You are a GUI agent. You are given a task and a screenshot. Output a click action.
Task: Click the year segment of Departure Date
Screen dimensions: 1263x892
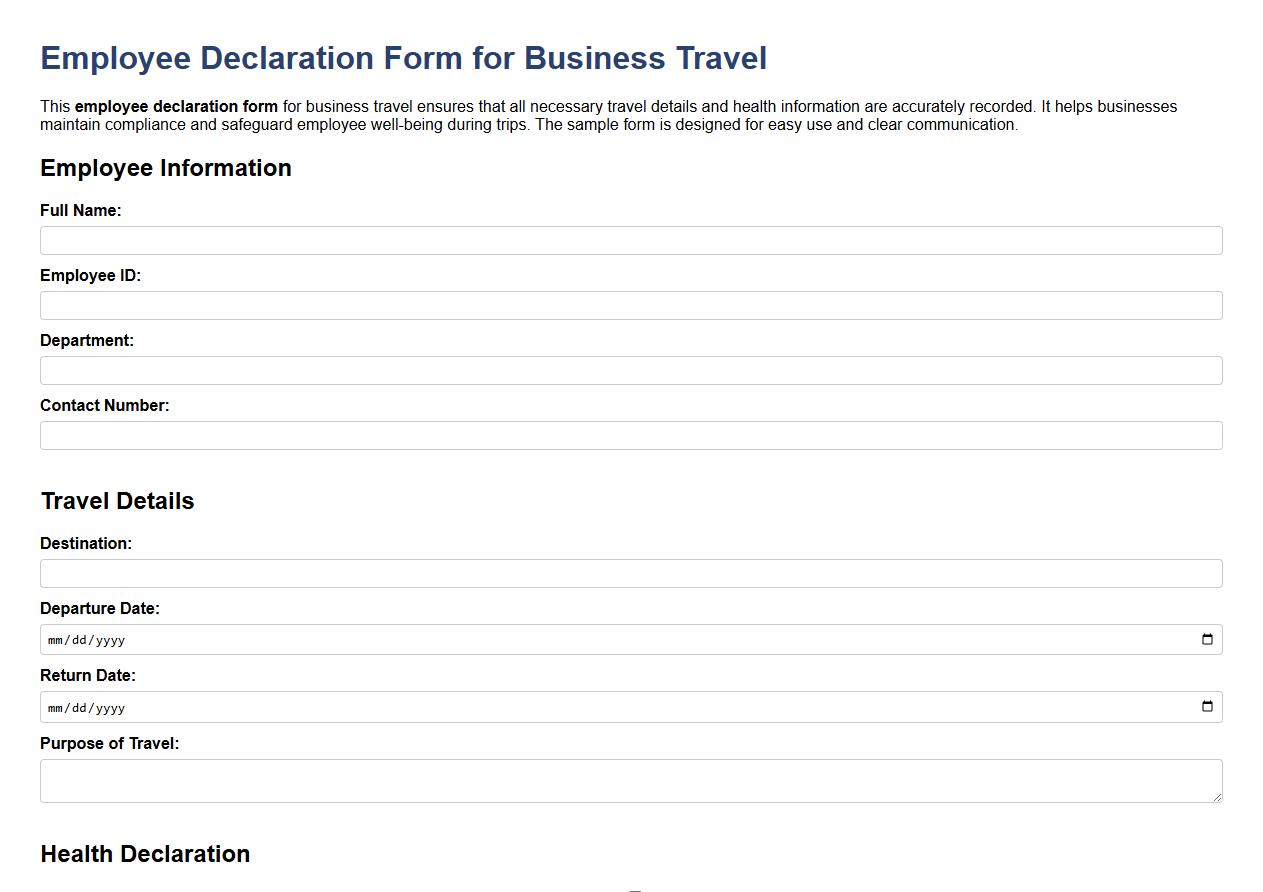109,639
